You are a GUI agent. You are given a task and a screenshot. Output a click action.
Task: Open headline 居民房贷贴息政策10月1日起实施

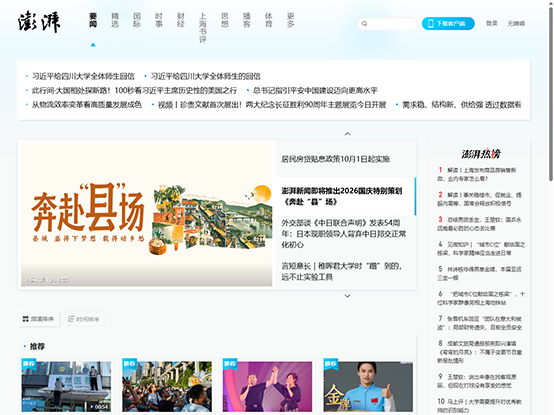click(335, 159)
